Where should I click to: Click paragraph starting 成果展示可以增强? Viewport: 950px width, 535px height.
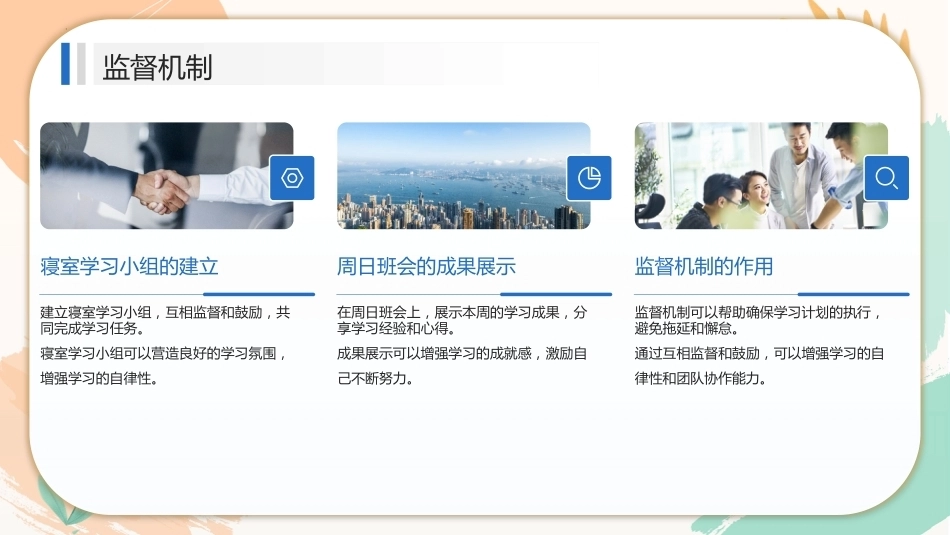coord(462,366)
